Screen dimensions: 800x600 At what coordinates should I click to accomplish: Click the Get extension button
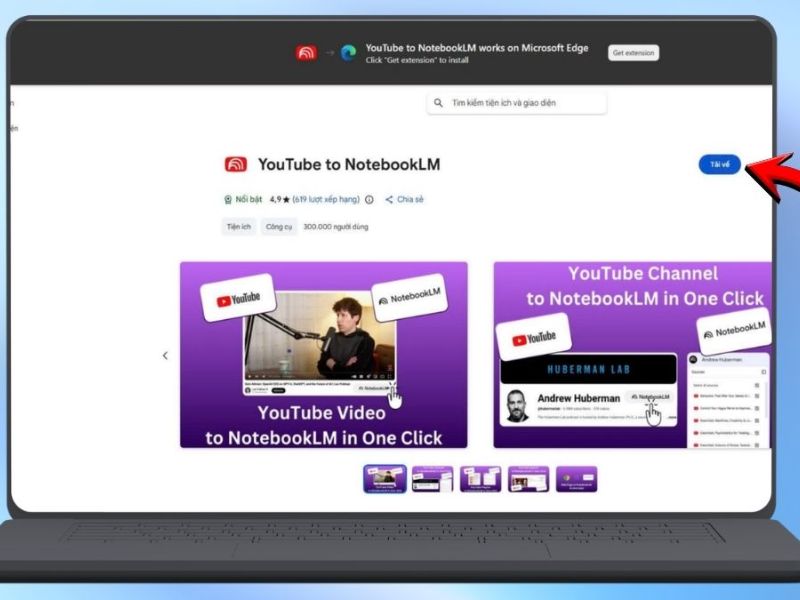[x=633, y=53]
